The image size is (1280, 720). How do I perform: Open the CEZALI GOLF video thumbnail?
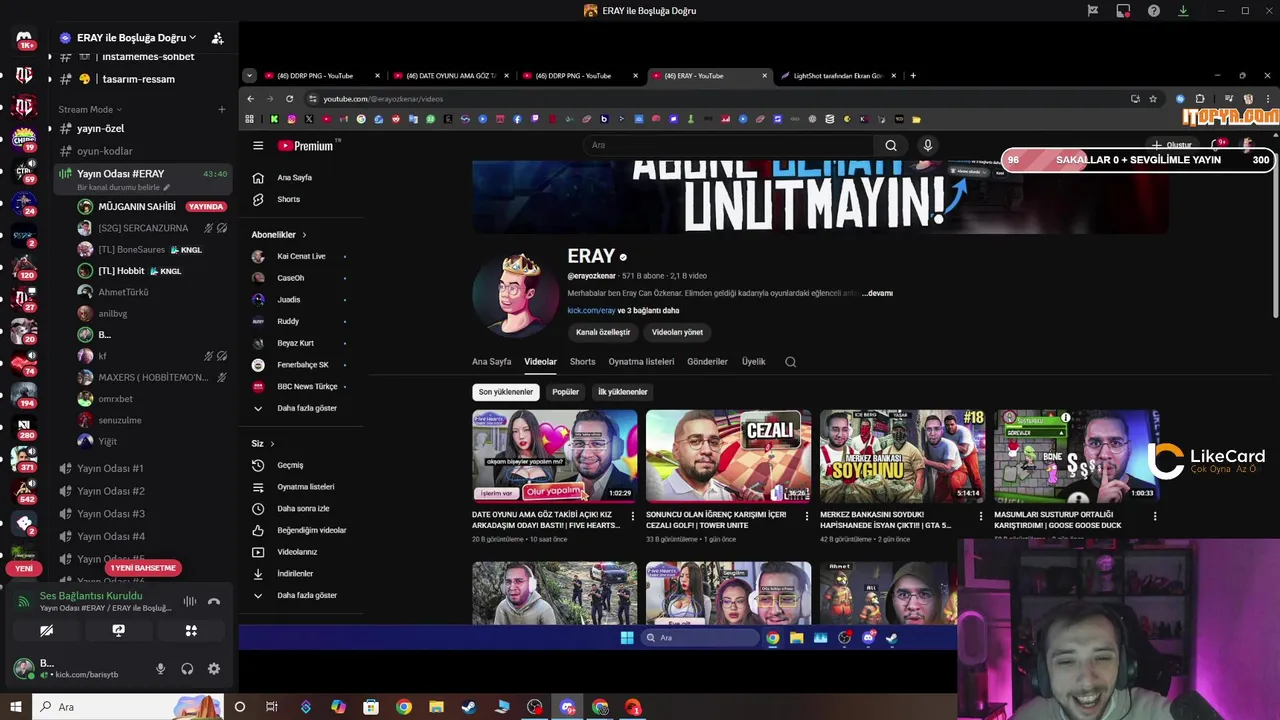(728, 455)
